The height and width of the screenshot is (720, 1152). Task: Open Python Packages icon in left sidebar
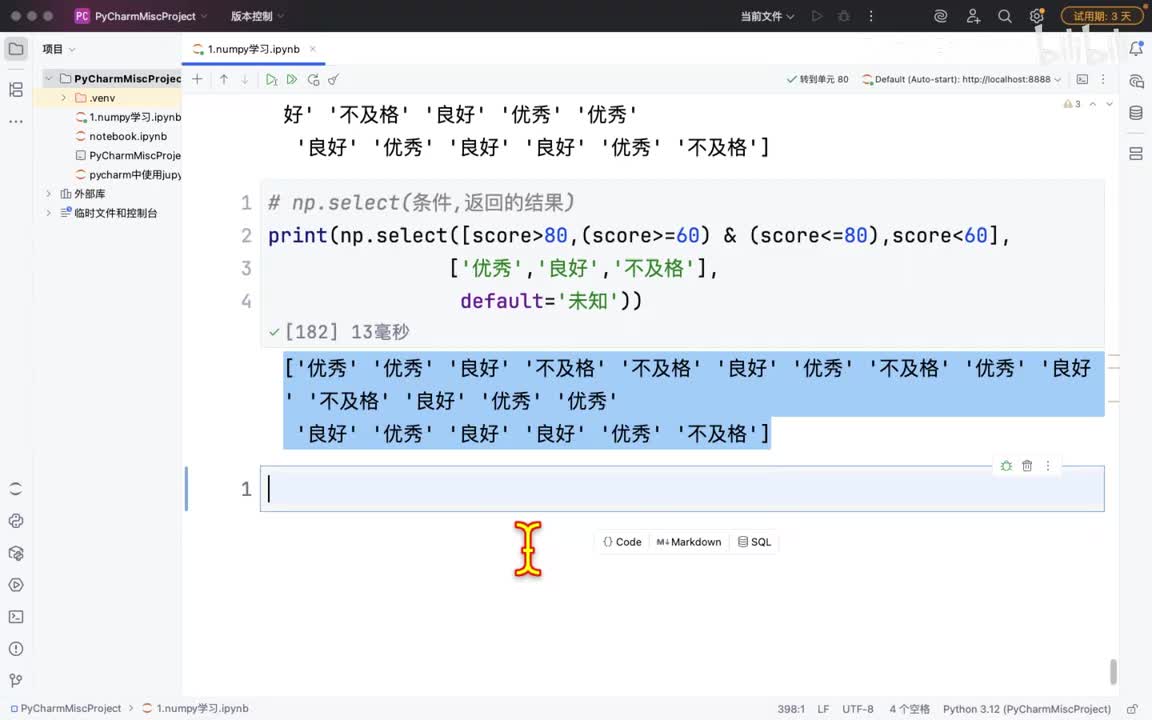(16, 553)
